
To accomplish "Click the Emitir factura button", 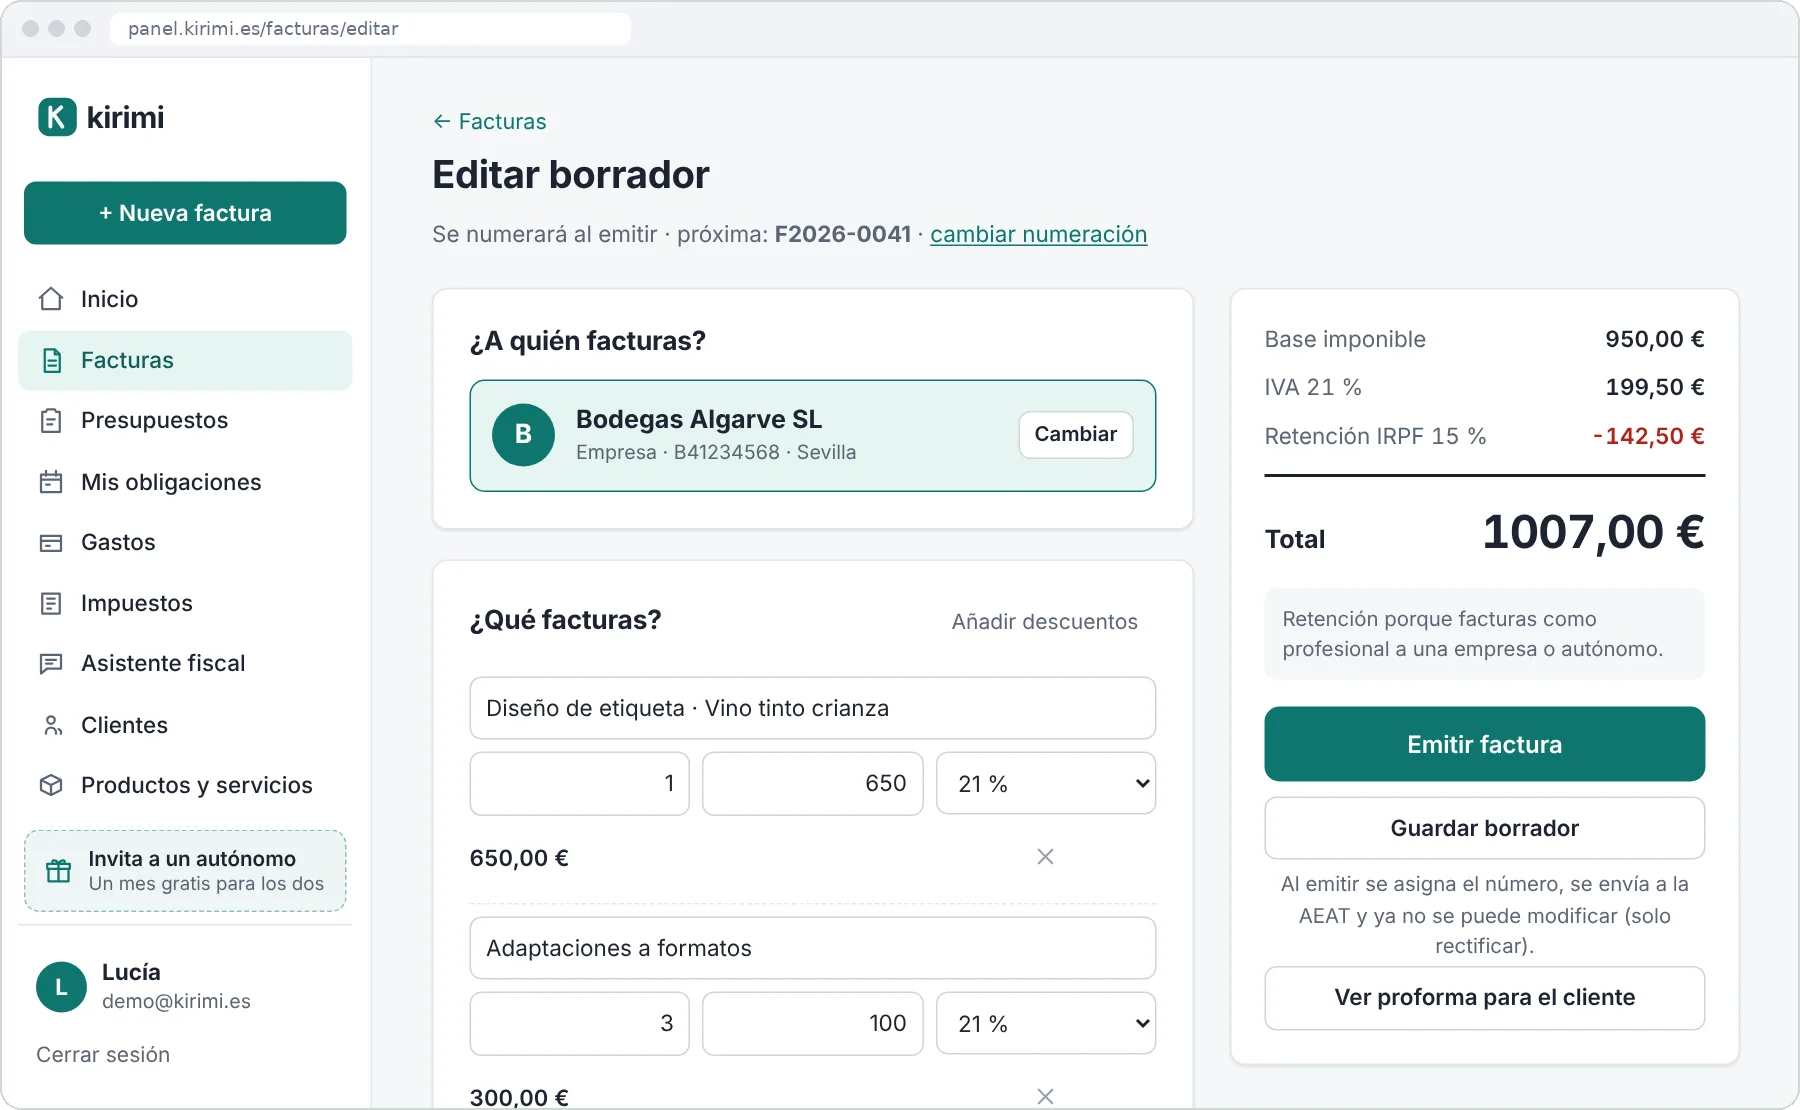I will (x=1484, y=744).
